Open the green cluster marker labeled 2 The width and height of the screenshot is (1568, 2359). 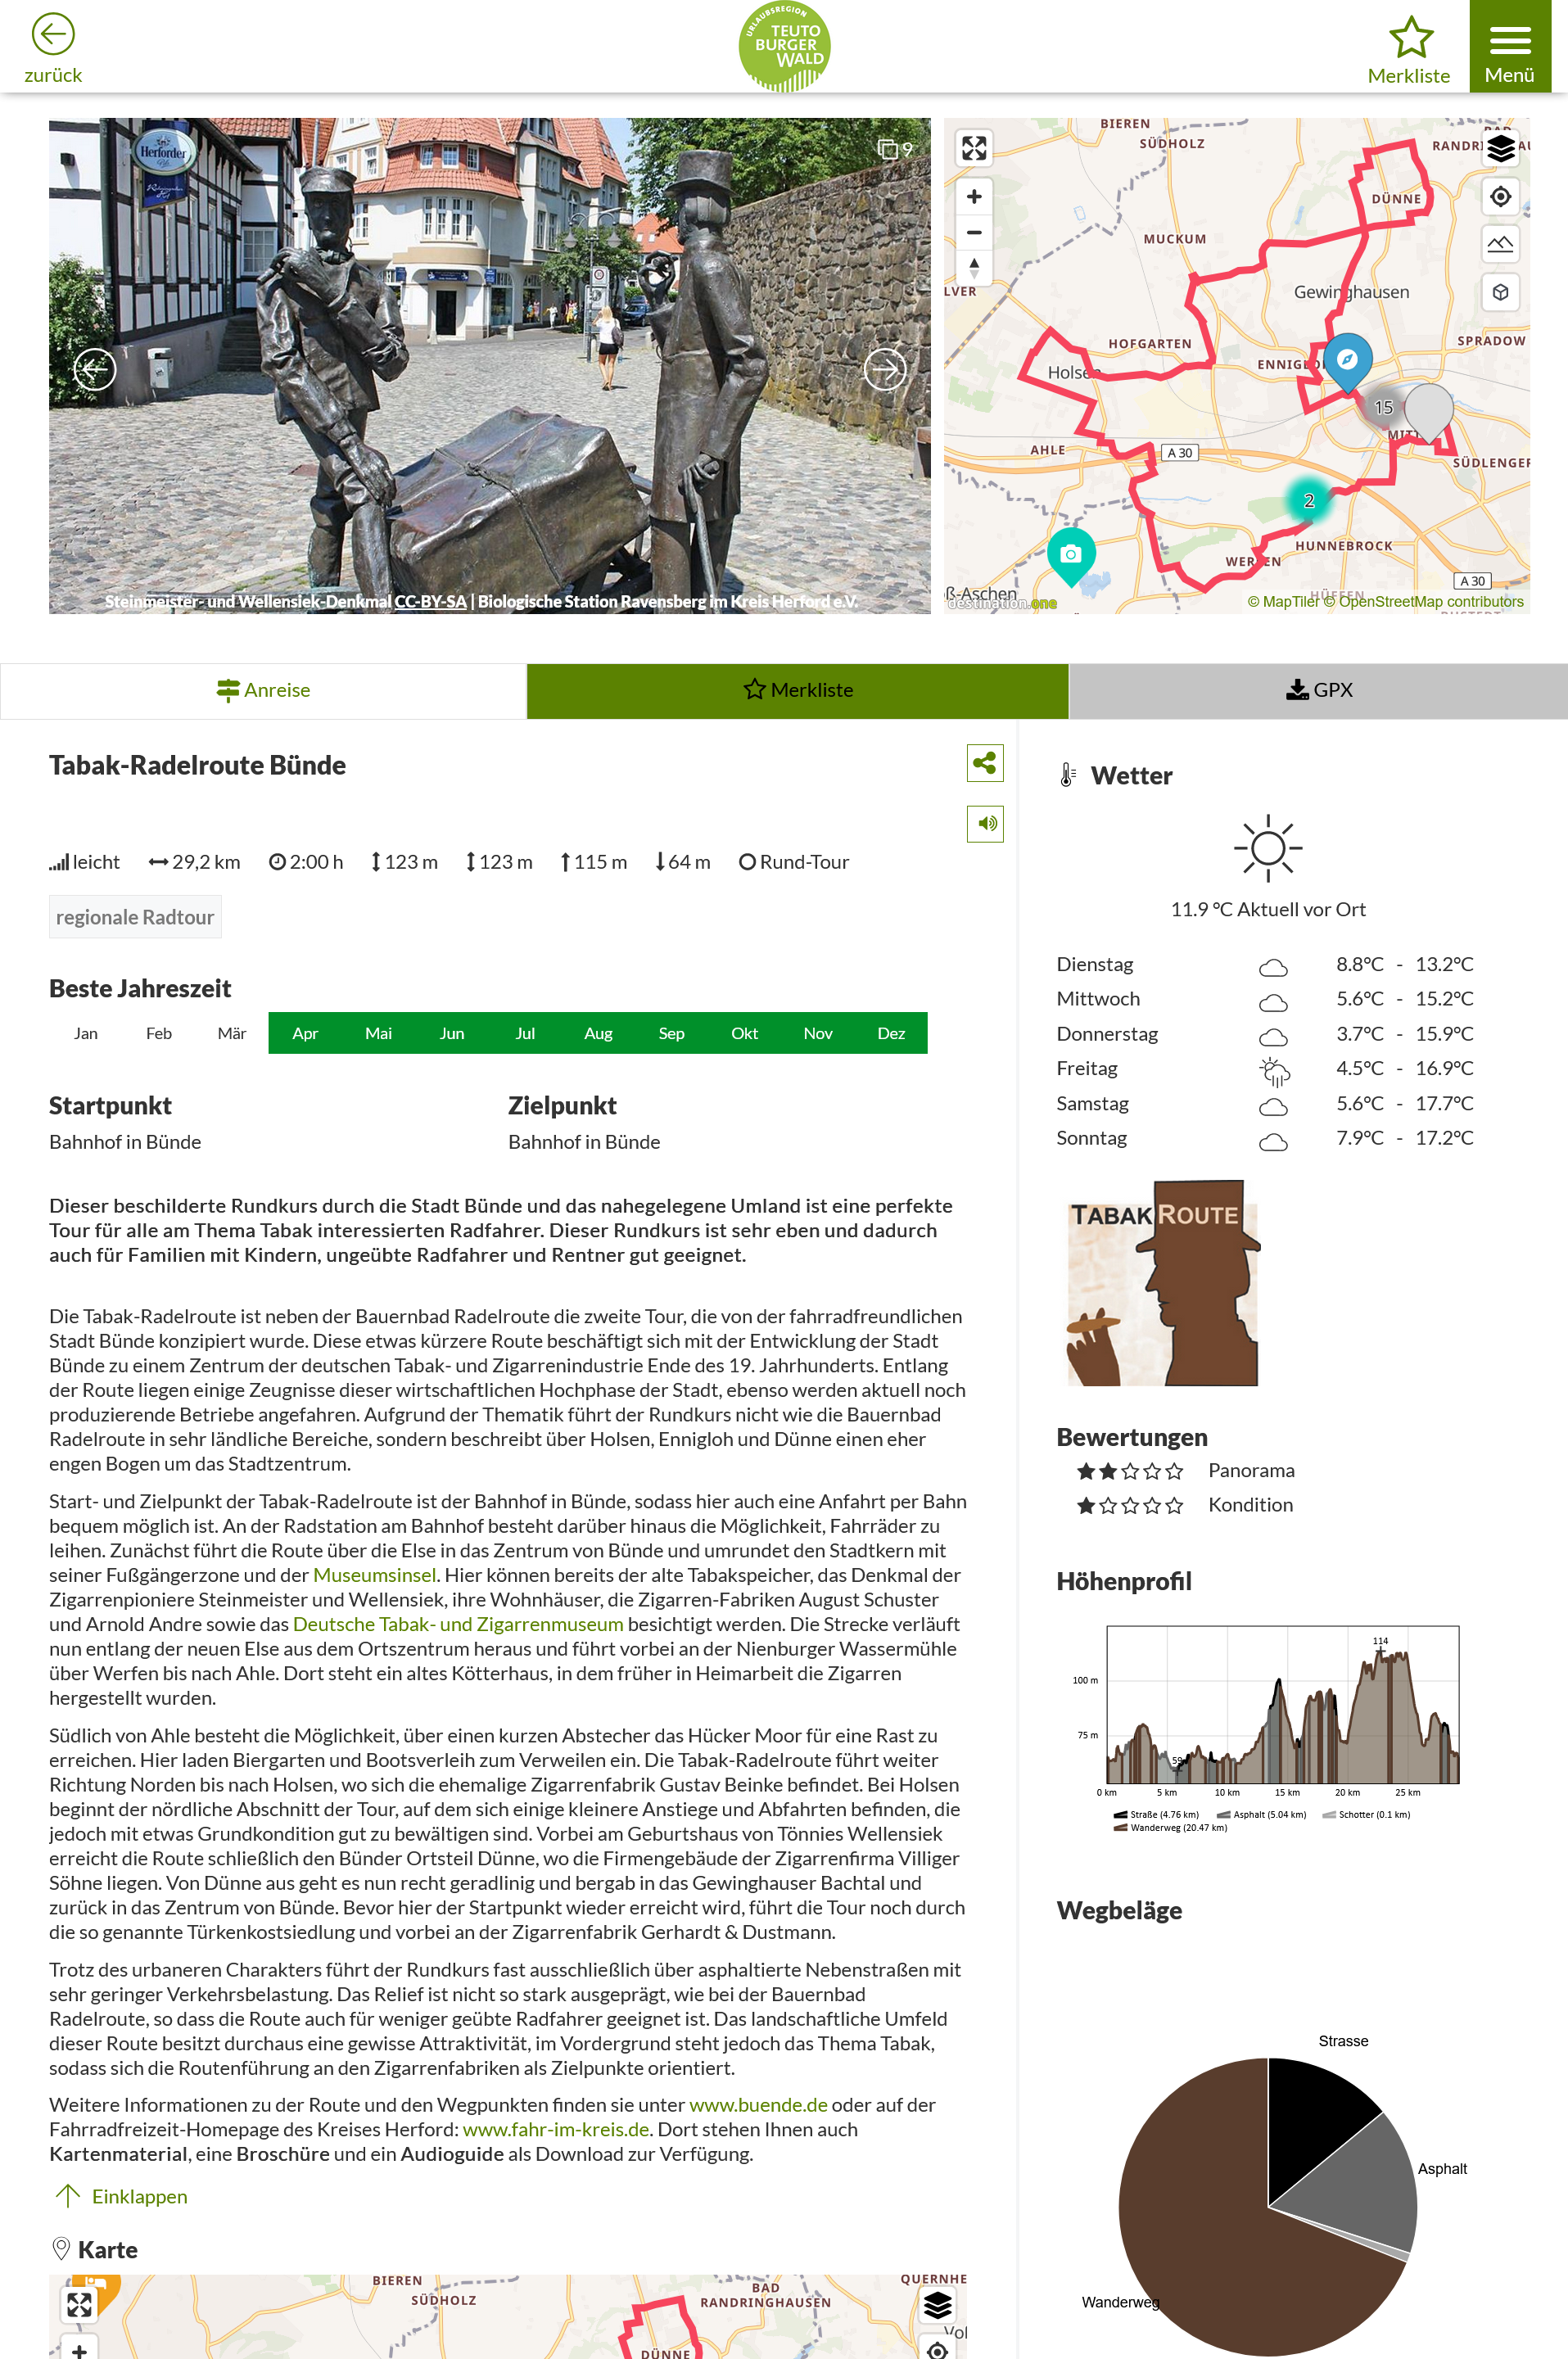pos(1308,500)
